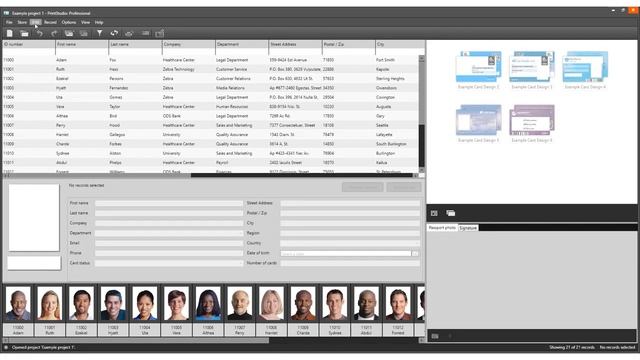This screenshot has height=360, width=640.
Task: Select Example Card Design 5 thumbnail
Action: [478, 120]
